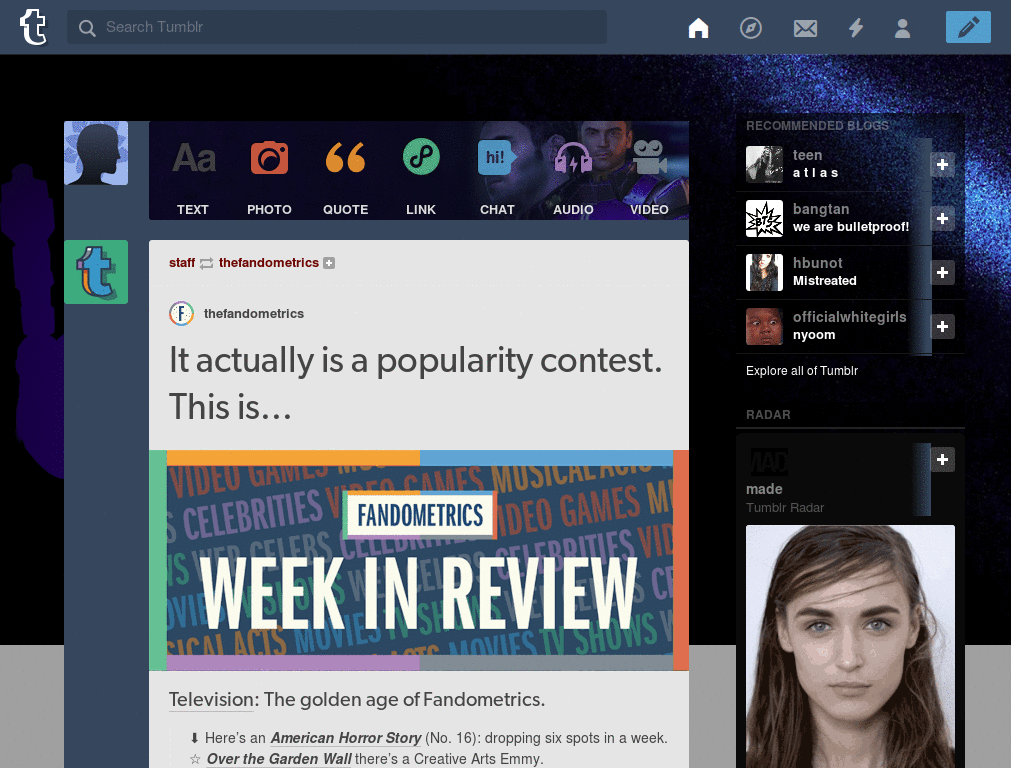Open thefandometrics link in reblog header

268,263
